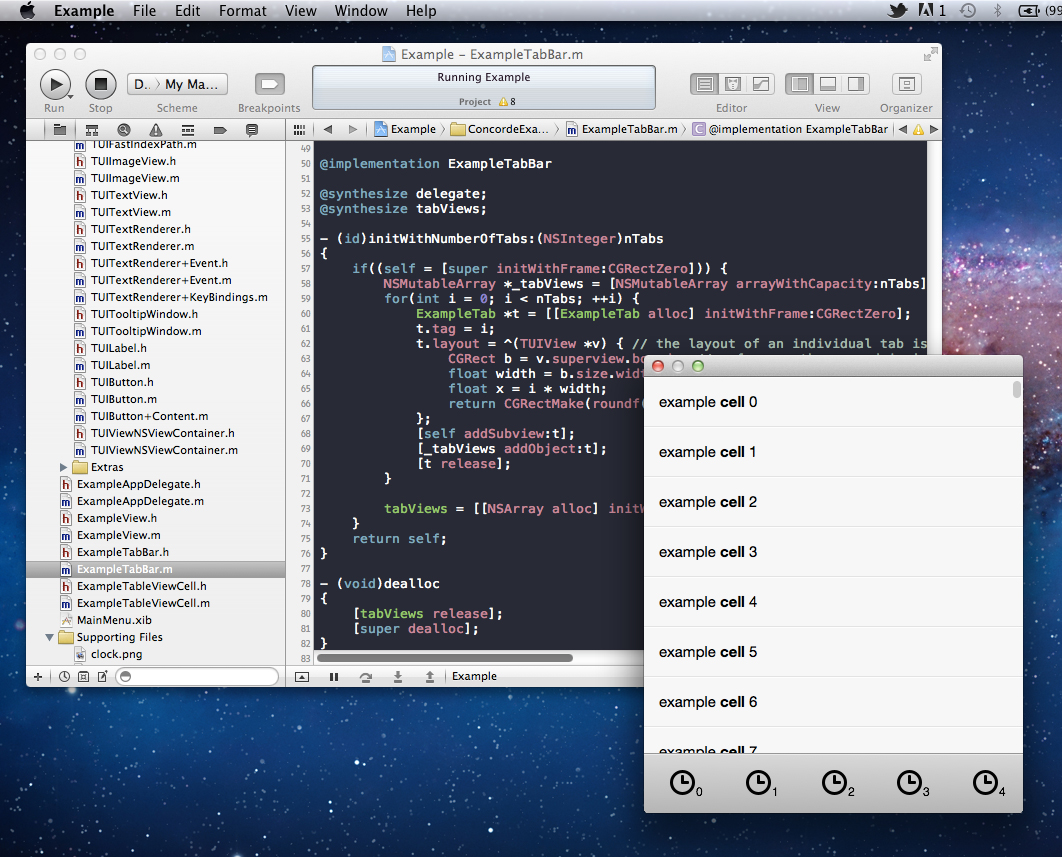Select the Version editor icon
Screen dimensions: 1062x857
[761, 84]
